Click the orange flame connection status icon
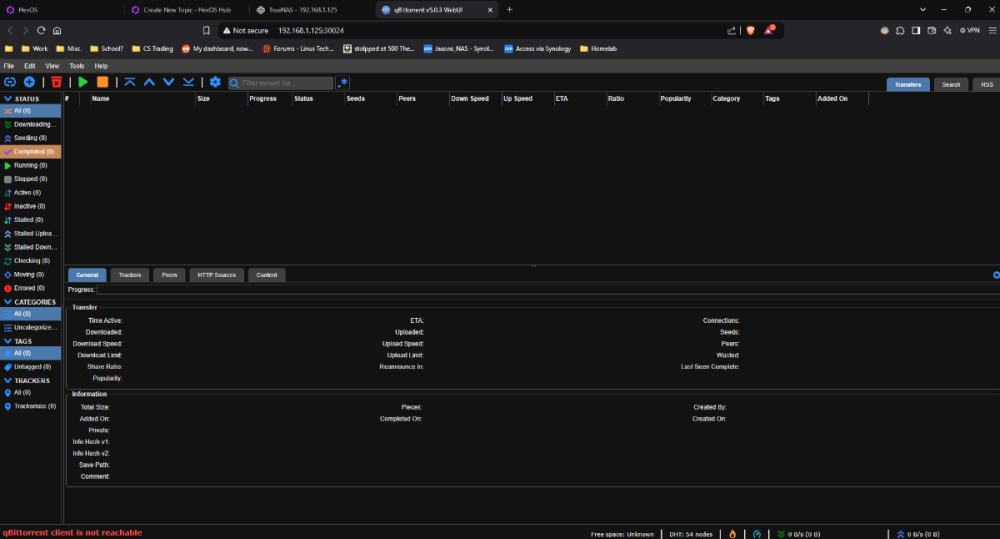 tap(732, 533)
